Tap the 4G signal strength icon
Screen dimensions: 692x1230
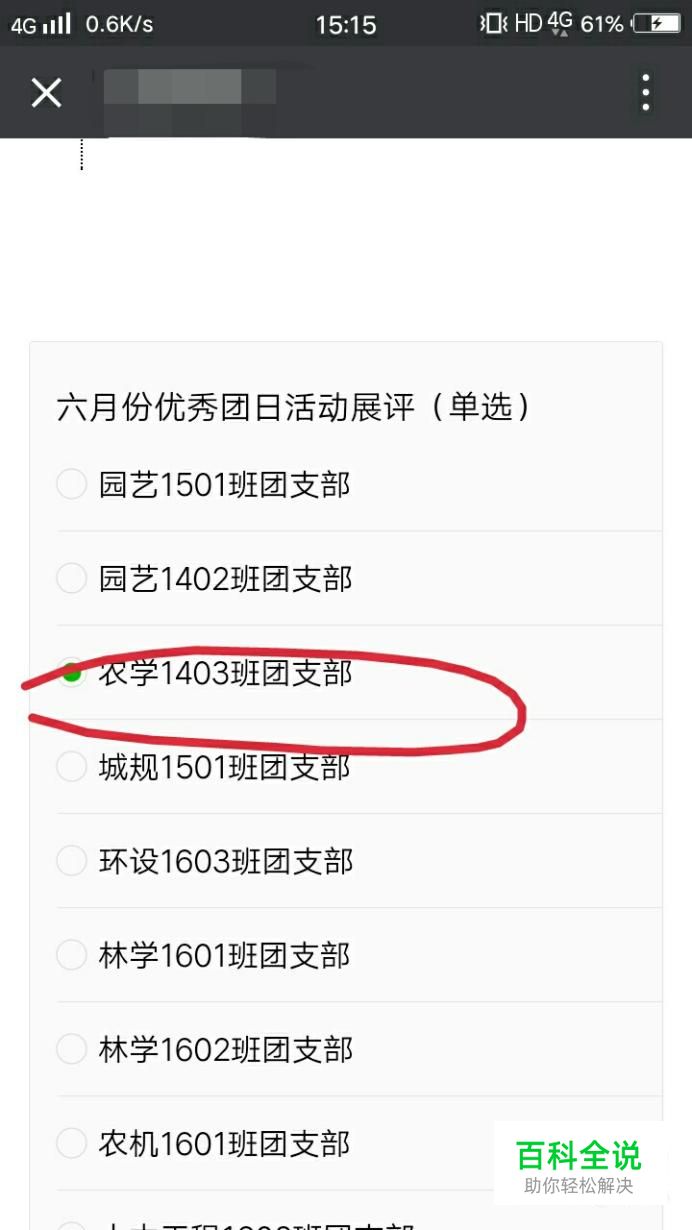(41, 23)
